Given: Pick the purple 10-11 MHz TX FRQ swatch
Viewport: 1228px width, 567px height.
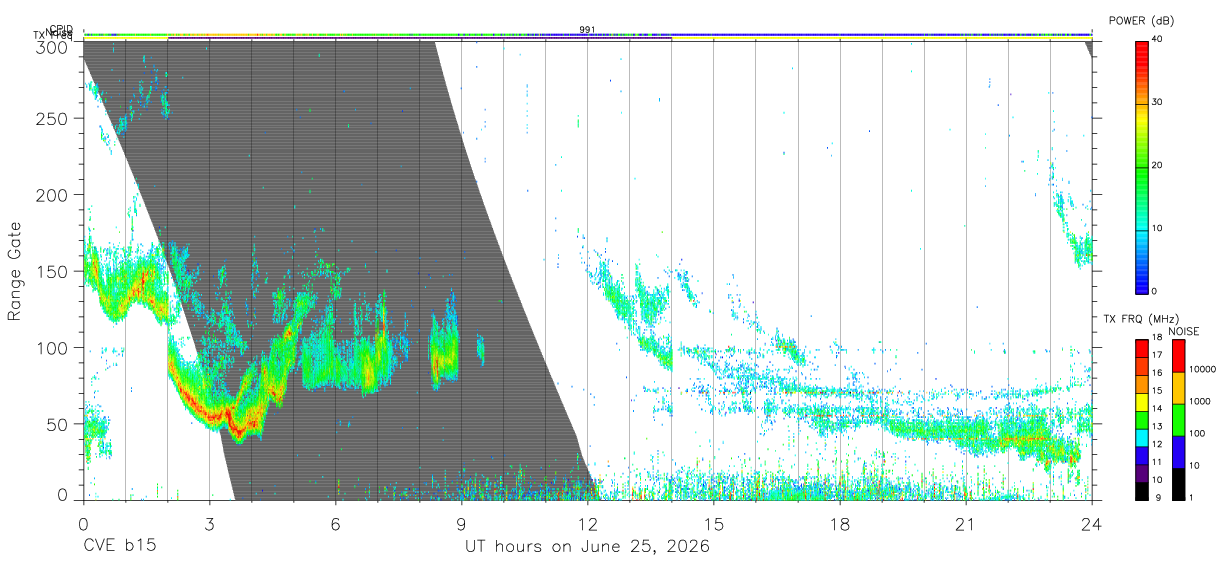Looking at the screenshot, I should point(1142,474).
